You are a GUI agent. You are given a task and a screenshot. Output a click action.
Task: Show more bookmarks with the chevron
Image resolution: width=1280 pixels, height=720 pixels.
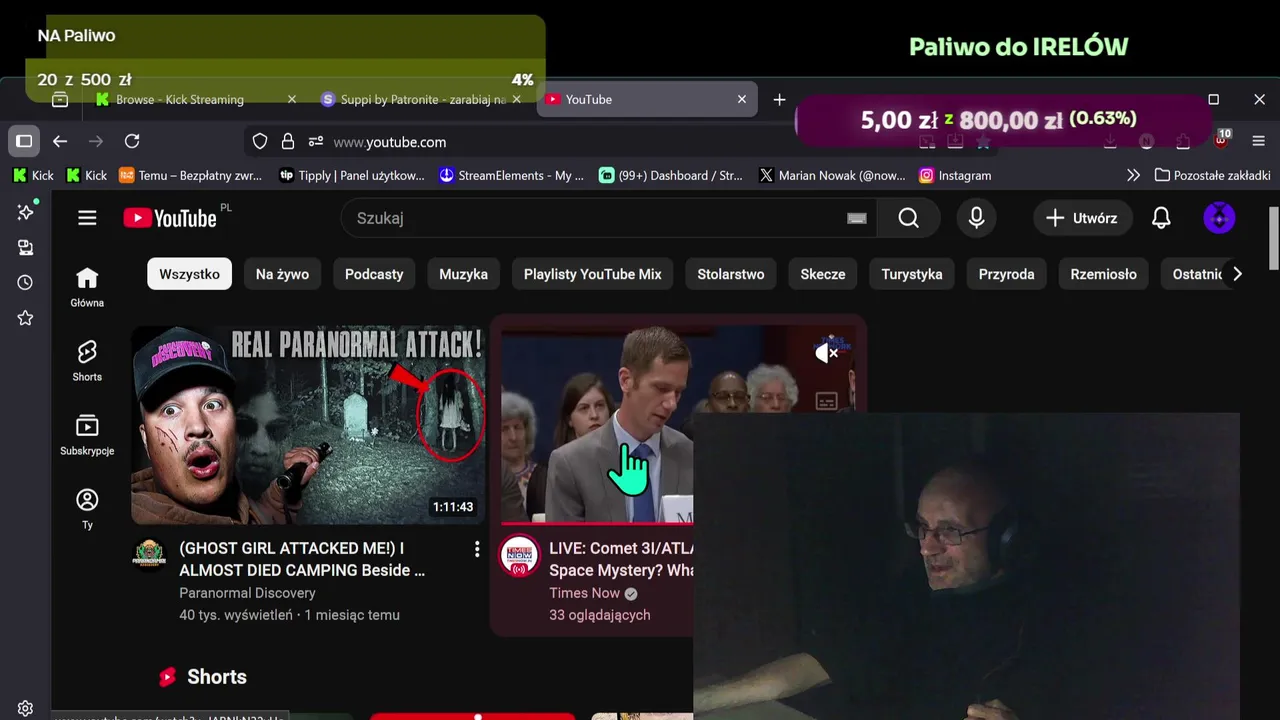[1132, 175]
